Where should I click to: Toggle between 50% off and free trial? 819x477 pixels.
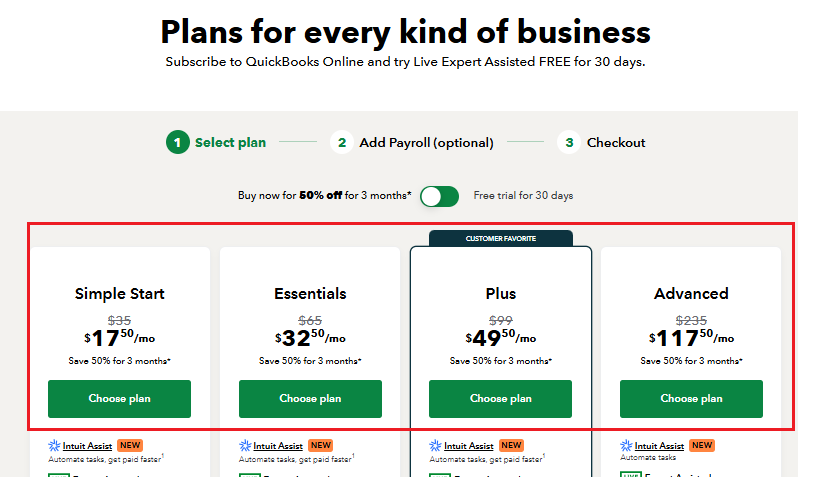pos(440,196)
